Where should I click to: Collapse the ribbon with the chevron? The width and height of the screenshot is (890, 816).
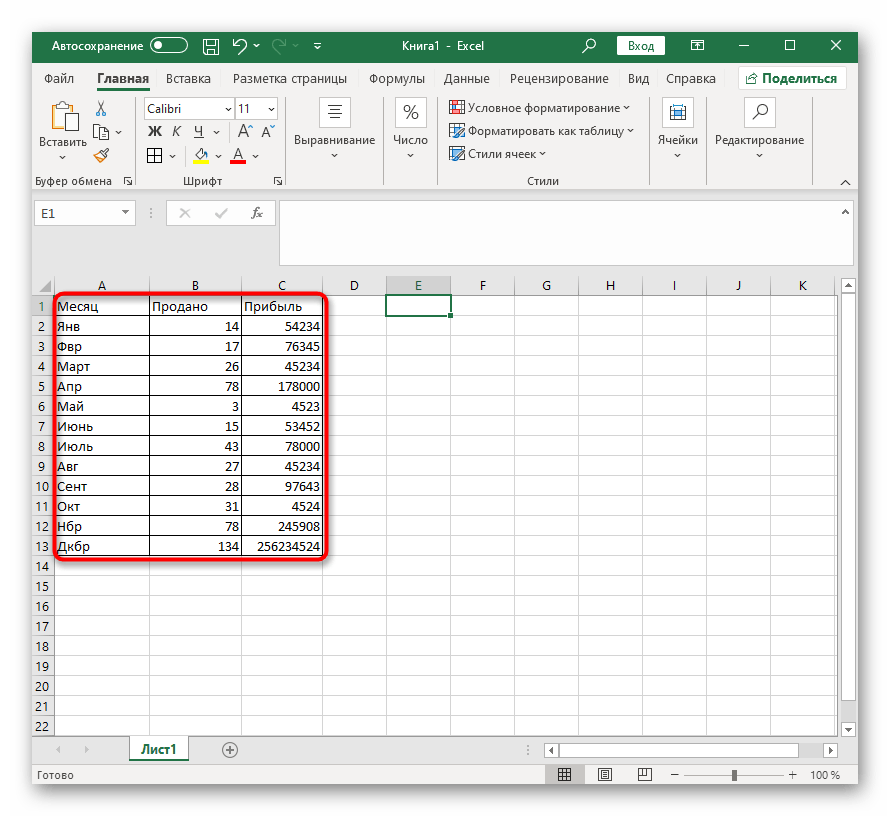point(845,182)
